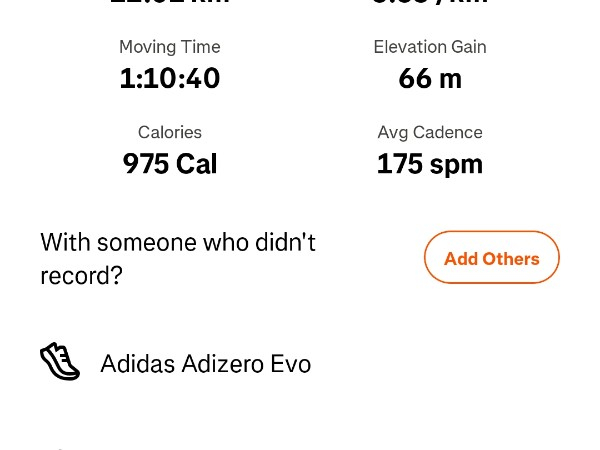Select the number 175 in cadence

click(x=399, y=164)
